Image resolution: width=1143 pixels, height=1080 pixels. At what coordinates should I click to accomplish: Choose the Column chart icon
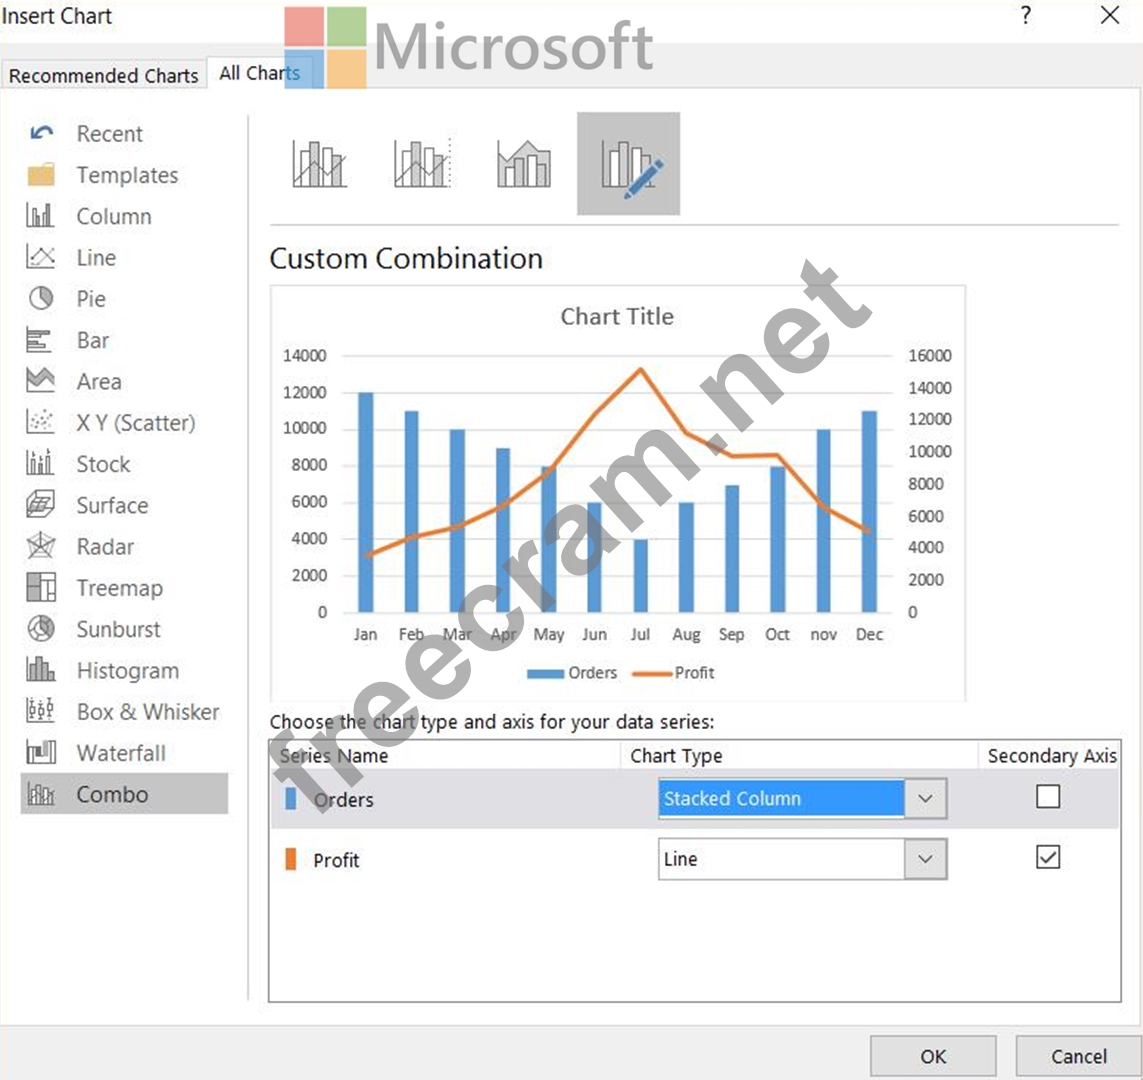click(40, 216)
